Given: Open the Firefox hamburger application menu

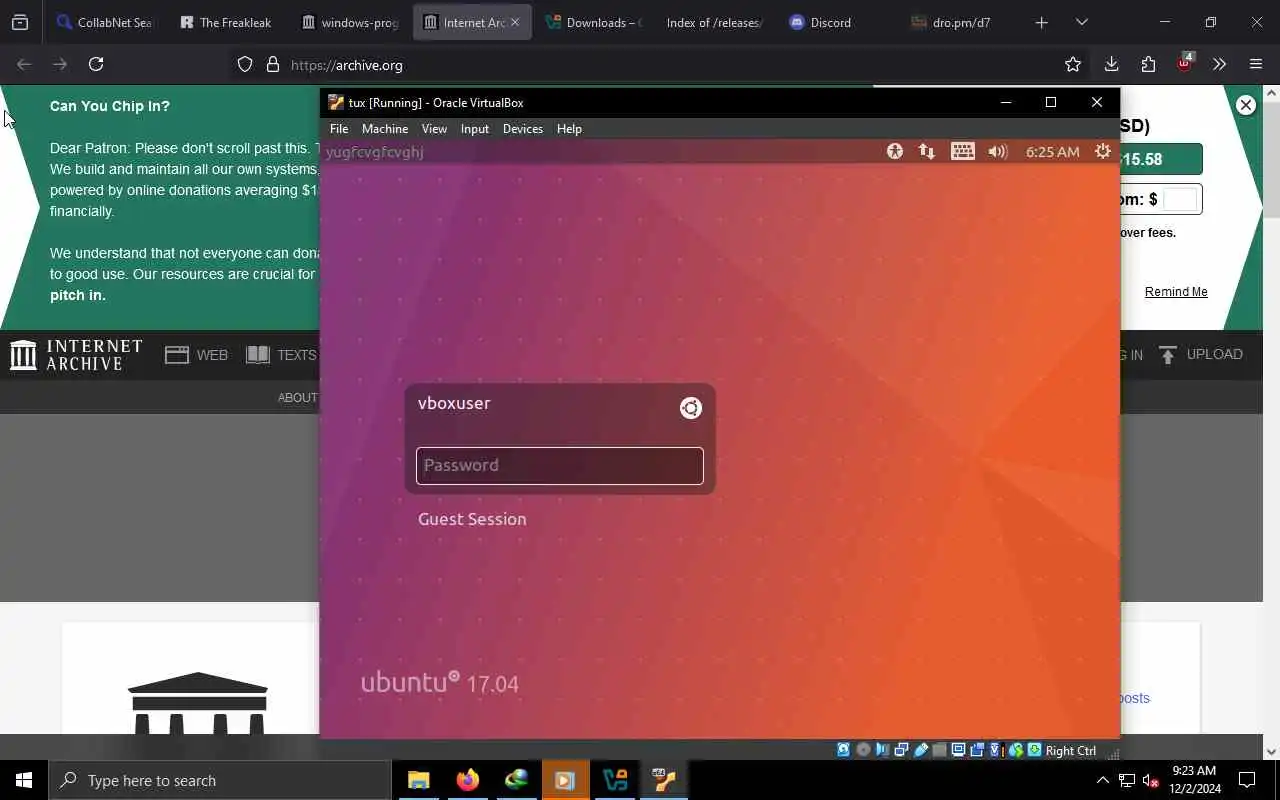Looking at the screenshot, I should (x=1256, y=64).
